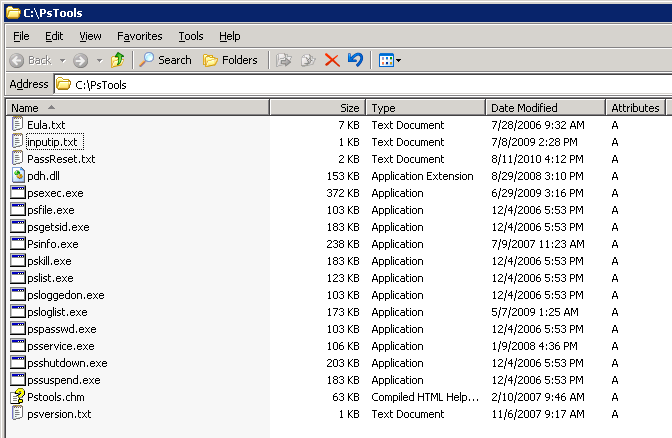Select the psfile.exe application icon
Screen dimensions: 672x438
point(18,209)
